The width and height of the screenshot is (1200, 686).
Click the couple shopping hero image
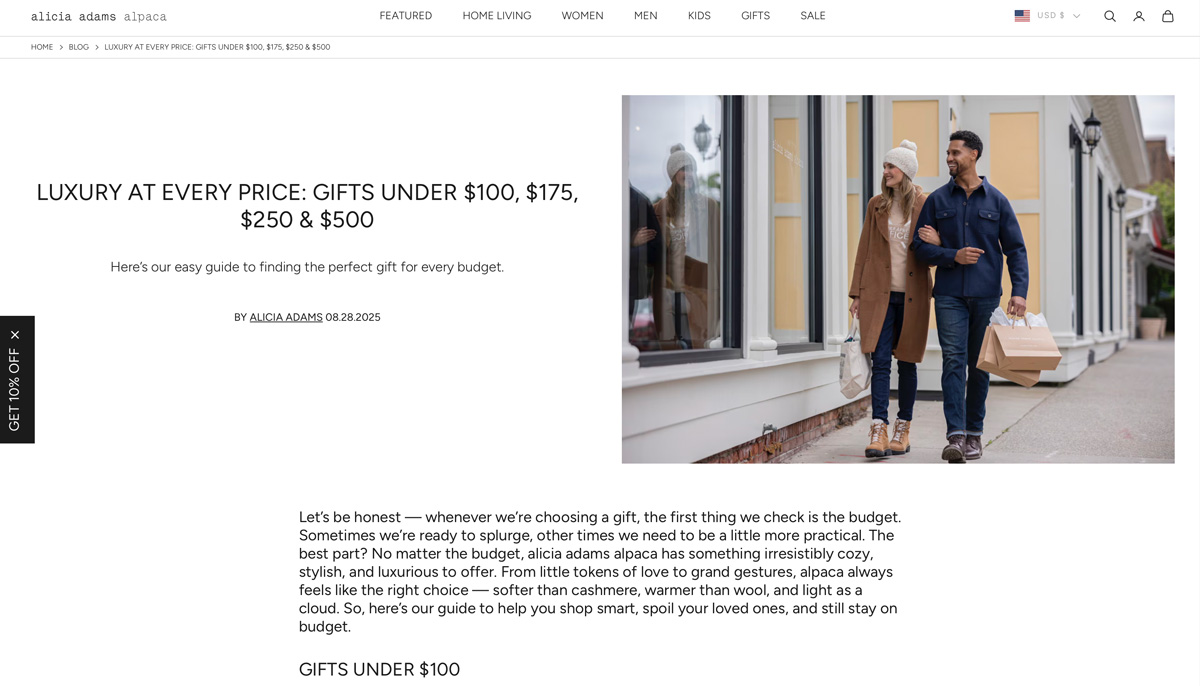pyautogui.click(x=898, y=279)
